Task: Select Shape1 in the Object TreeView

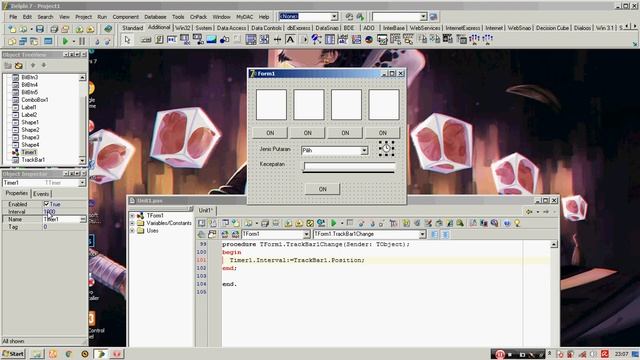Action: (30, 122)
